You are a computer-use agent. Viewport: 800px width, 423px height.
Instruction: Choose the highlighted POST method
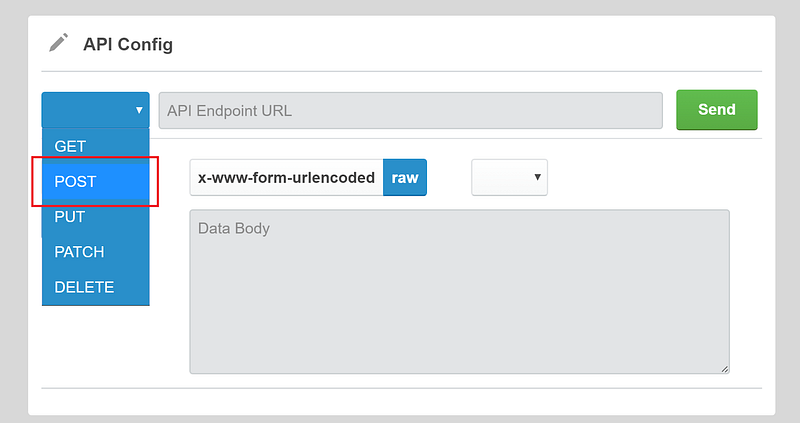[x=75, y=181]
